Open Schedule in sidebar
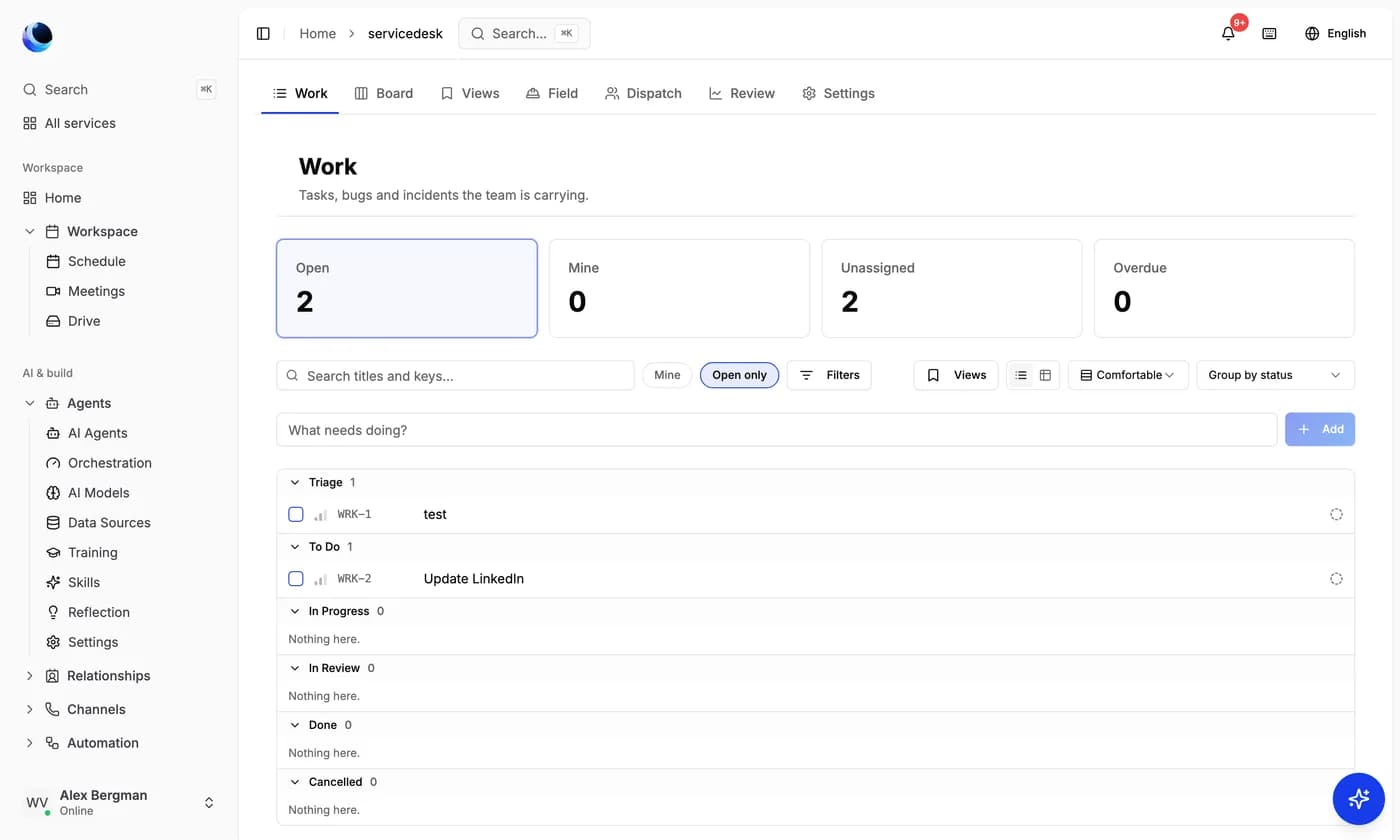Image resolution: width=1400 pixels, height=840 pixels. 85,261
